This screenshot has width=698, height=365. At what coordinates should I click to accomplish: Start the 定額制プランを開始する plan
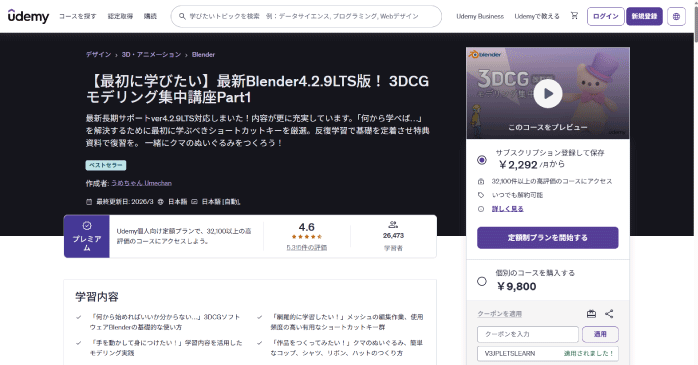548,238
